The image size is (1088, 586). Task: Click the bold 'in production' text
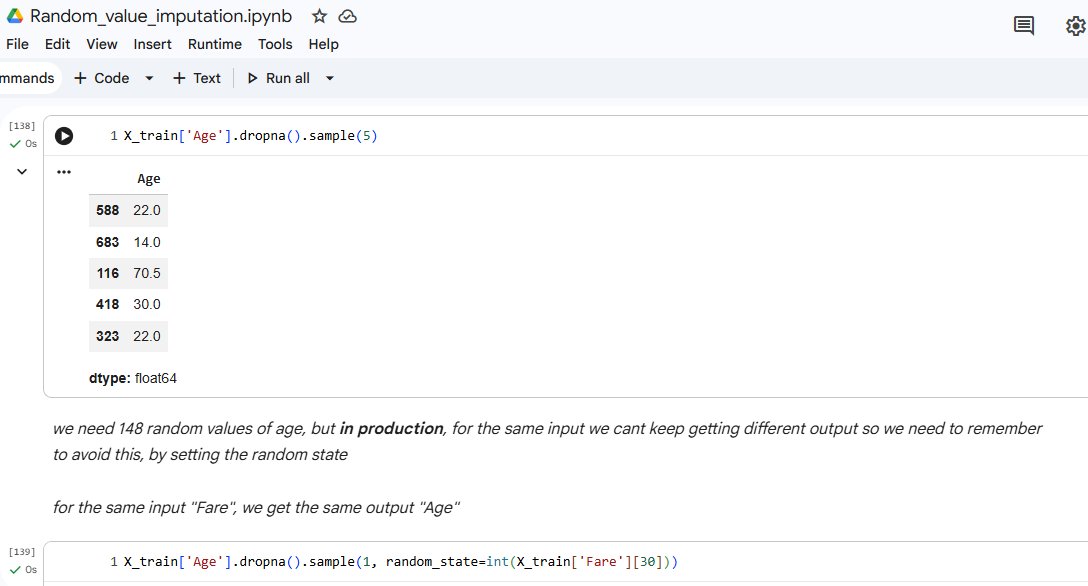tap(391, 429)
